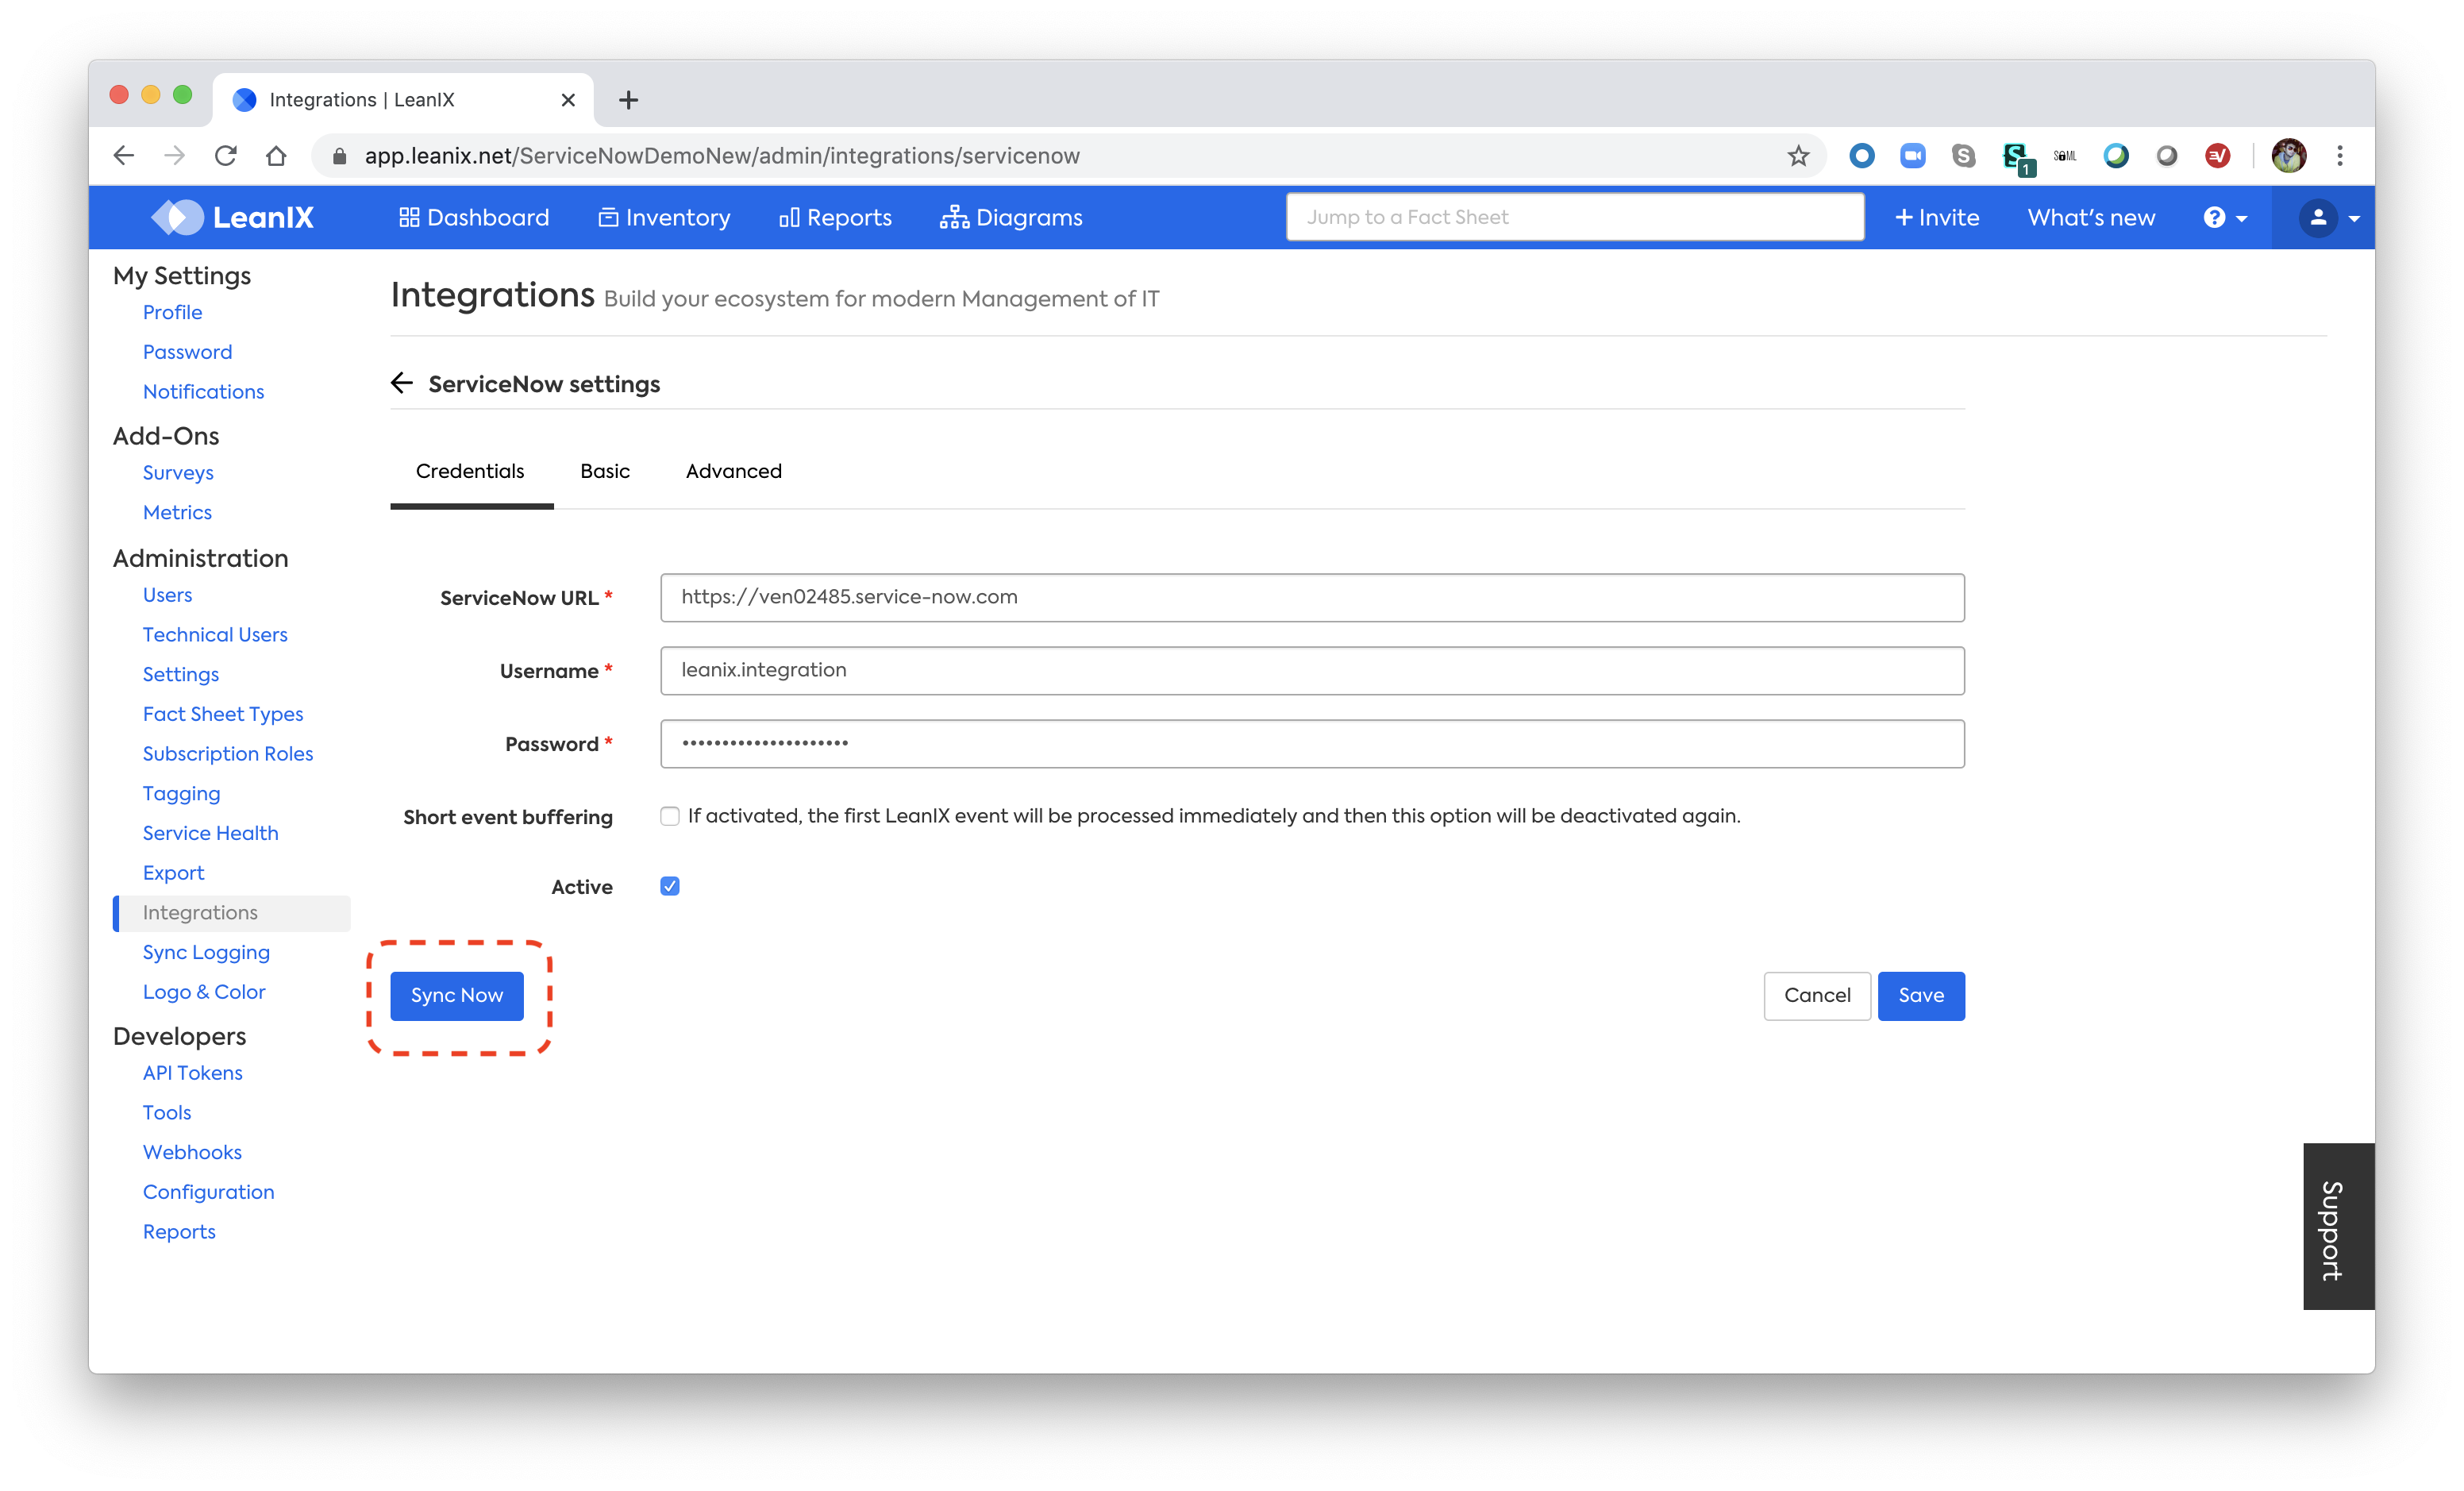Open Webhooks
The height and width of the screenshot is (1491, 2464).
pos(192,1153)
